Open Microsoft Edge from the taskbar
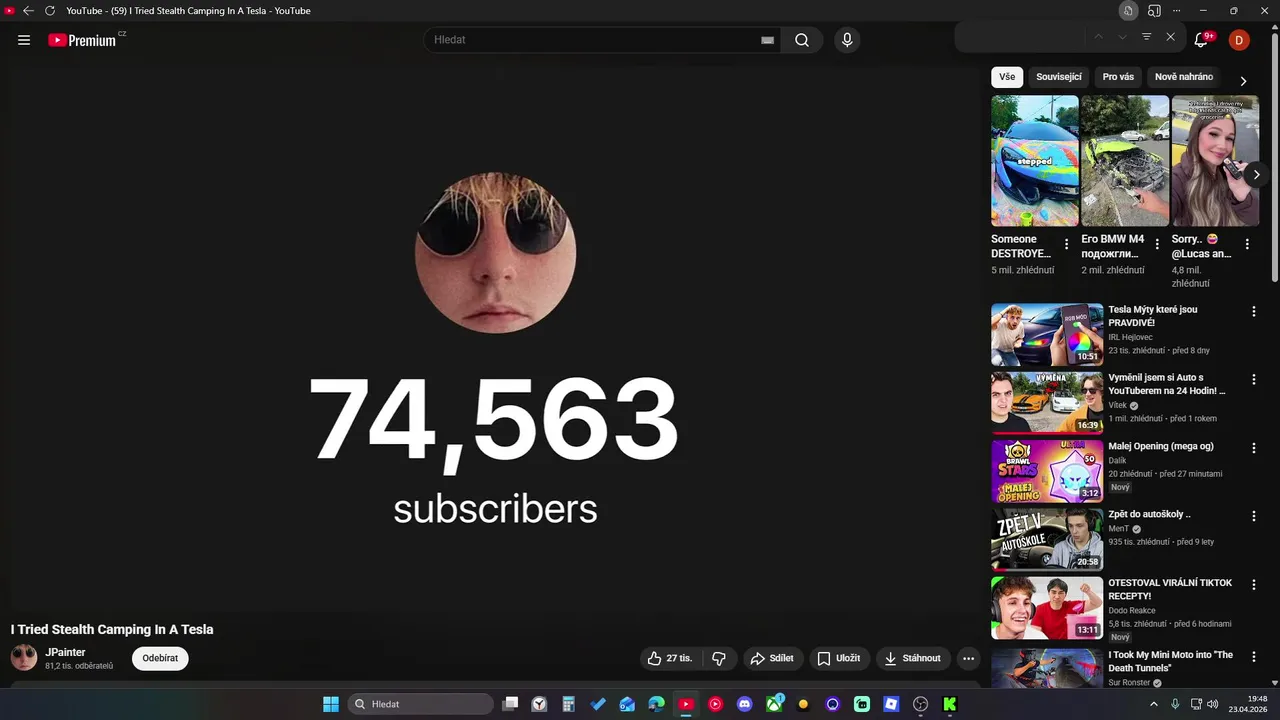The height and width of the screenshot is (720, 1280). [656, 704]
